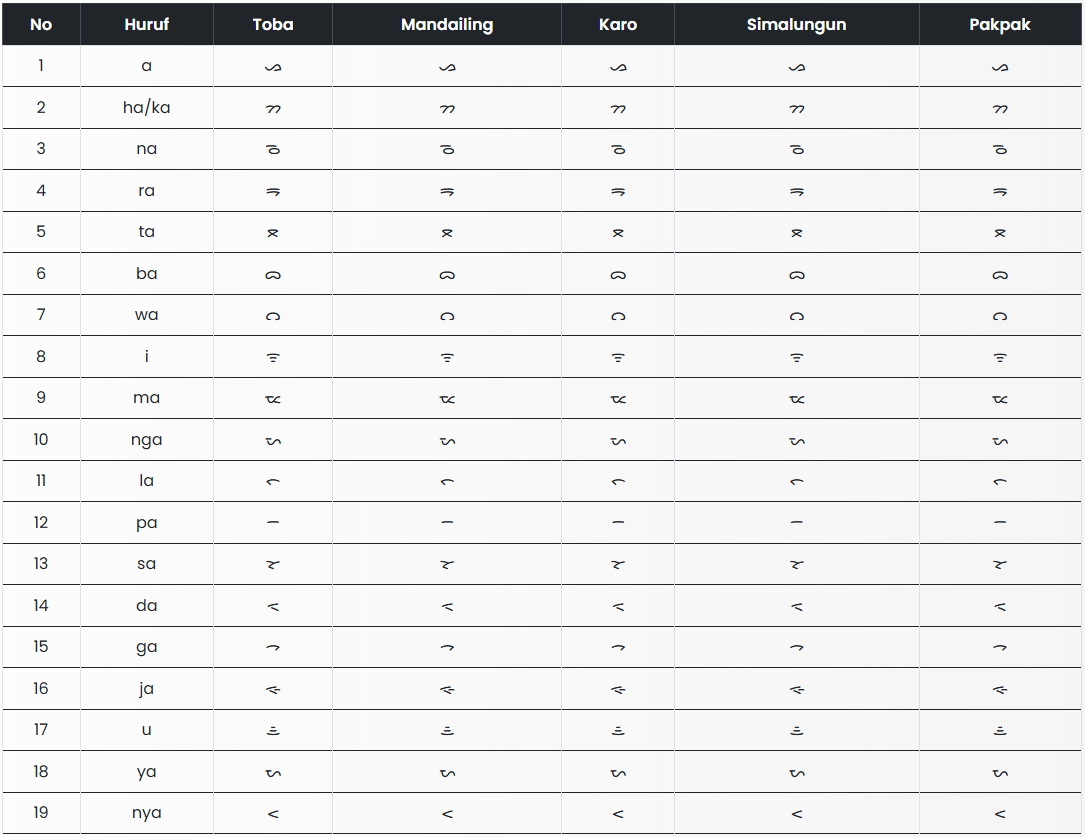Click the 'Huruf' column header

(147, 24)
